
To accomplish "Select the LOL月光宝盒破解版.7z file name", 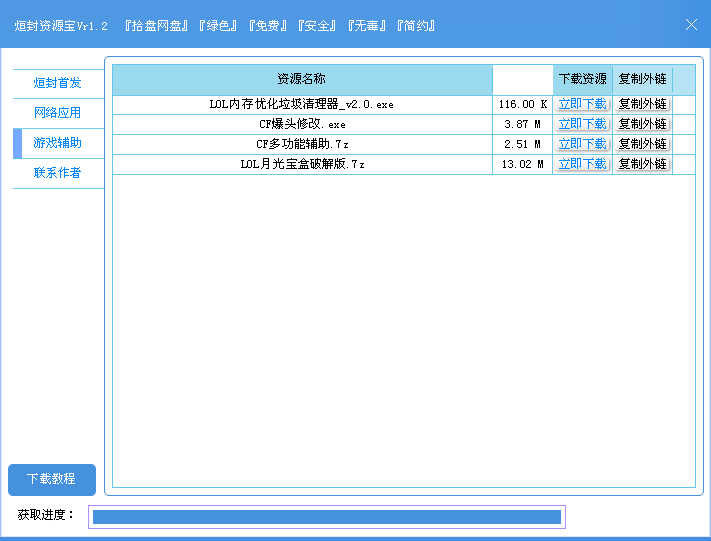I will (x=302, y=165).
